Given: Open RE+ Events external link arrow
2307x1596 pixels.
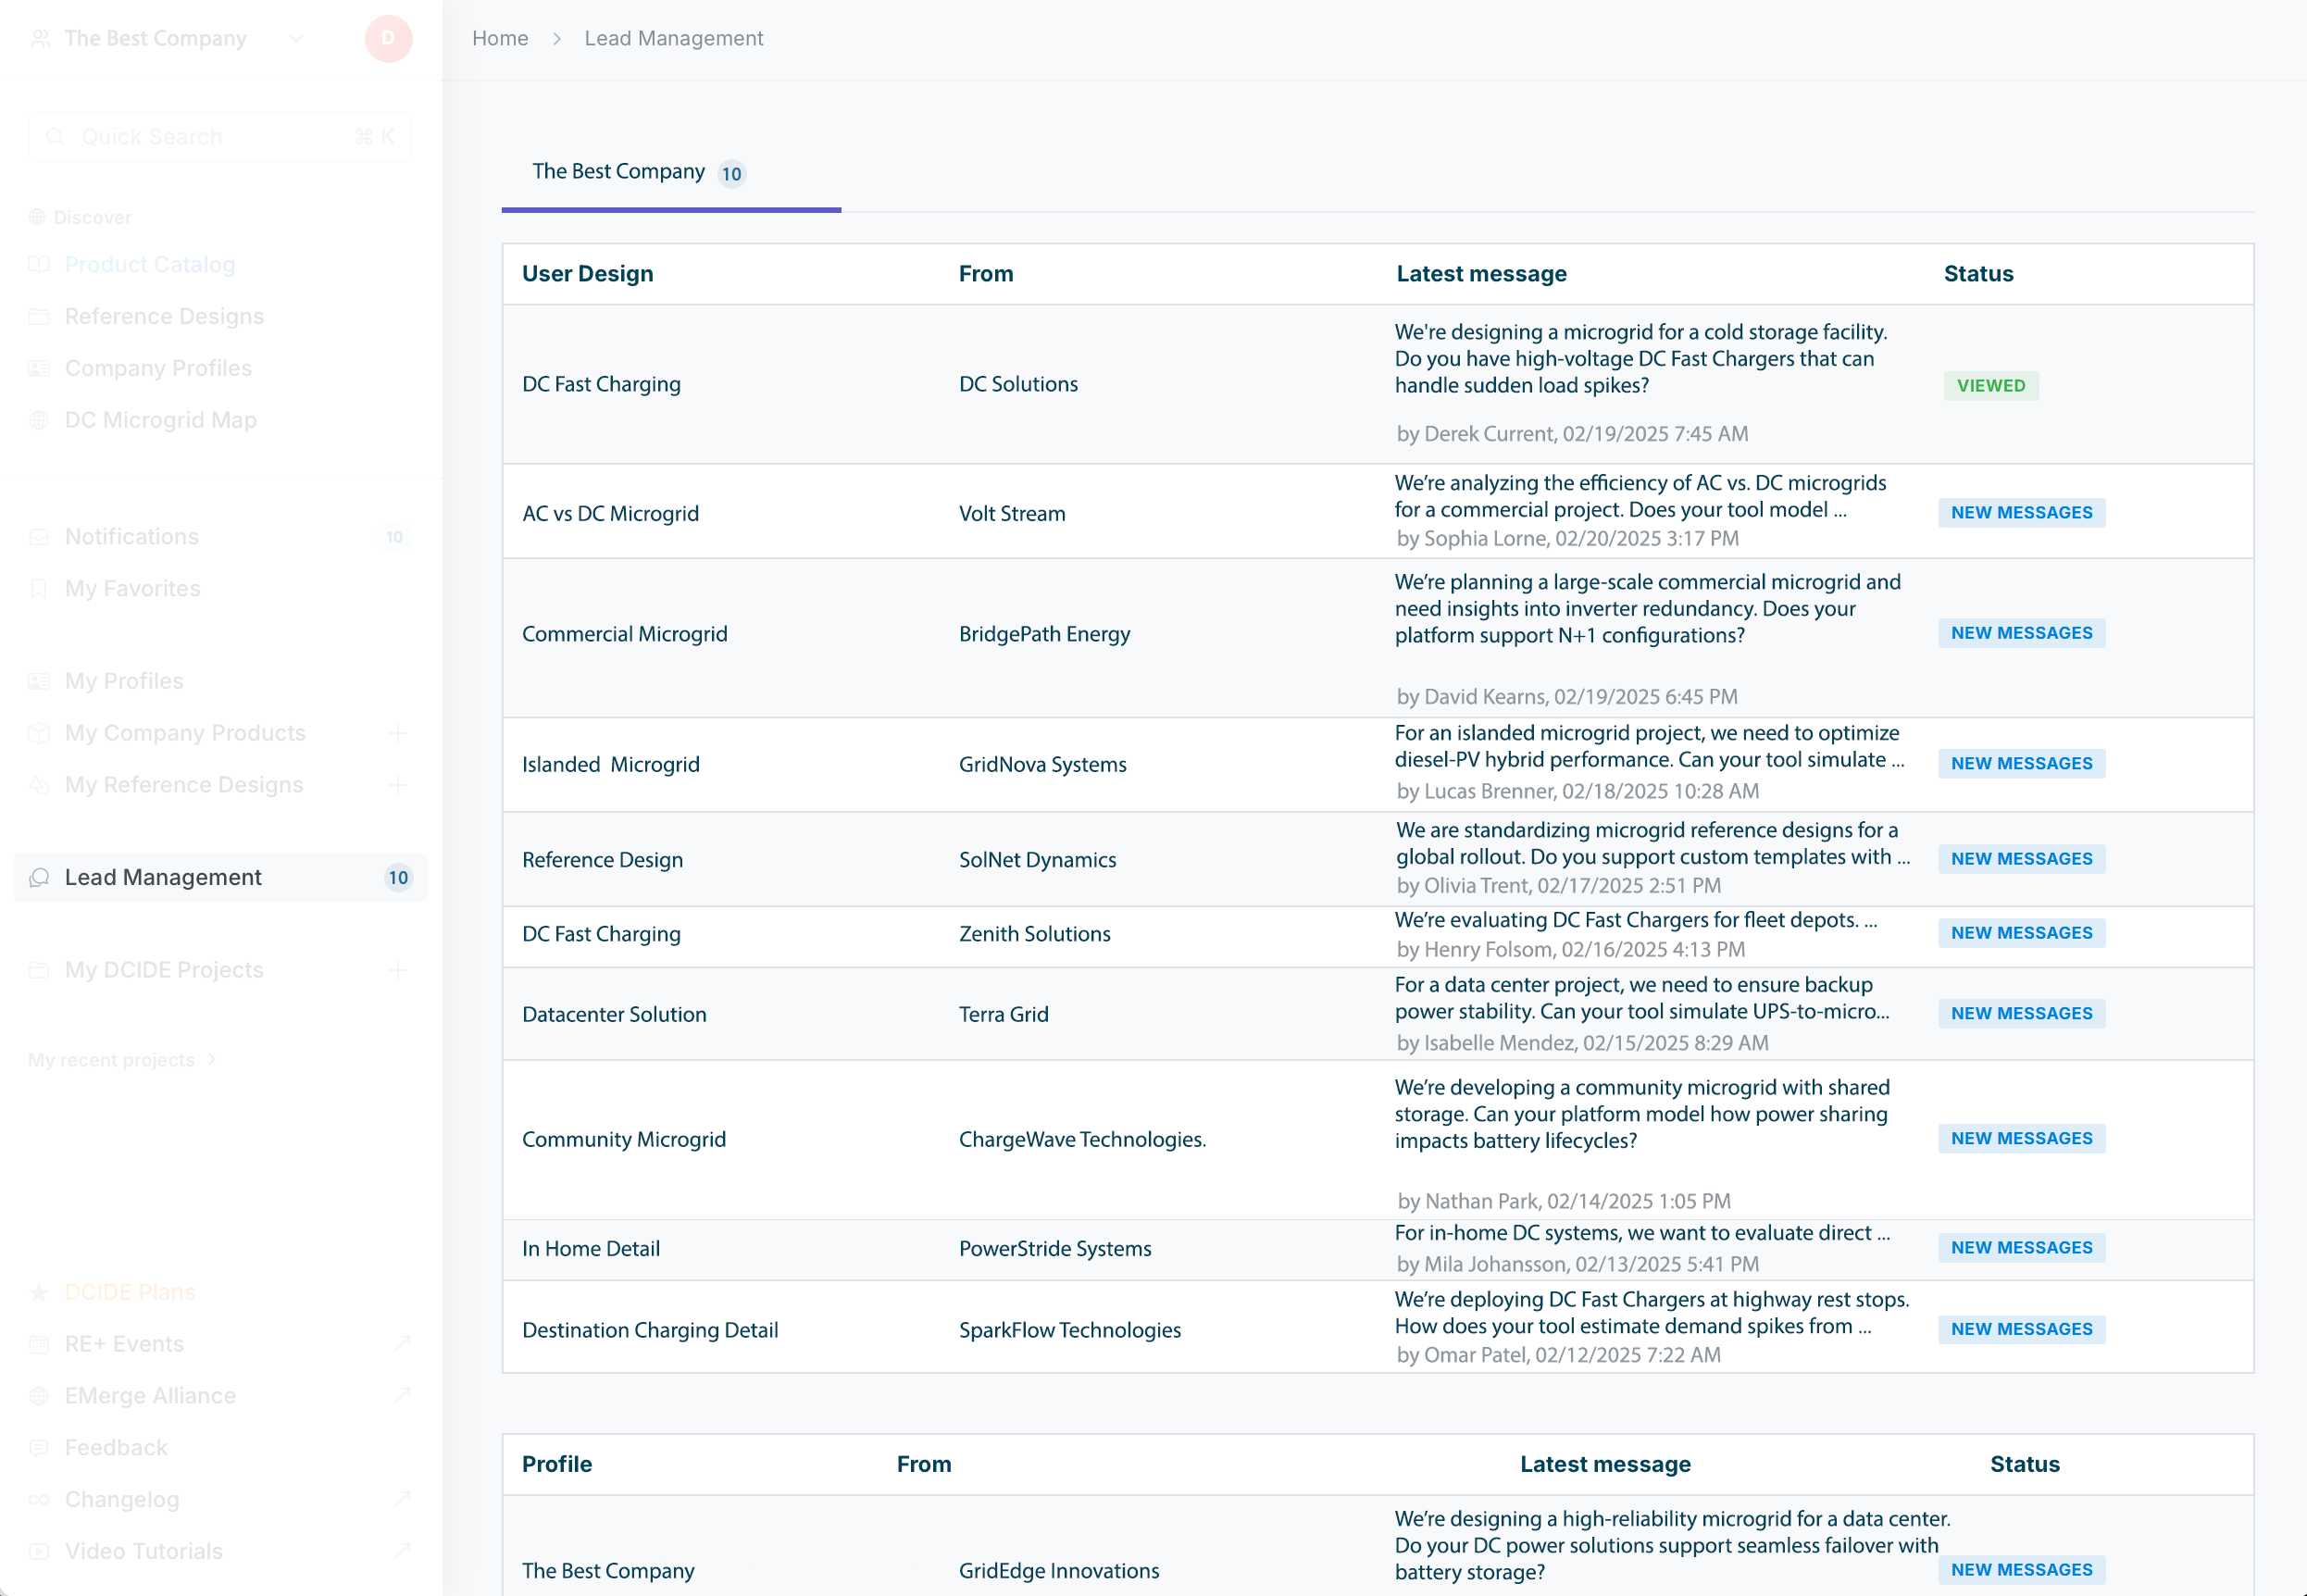Looking at the screenshot, I should coord(402,1344).
